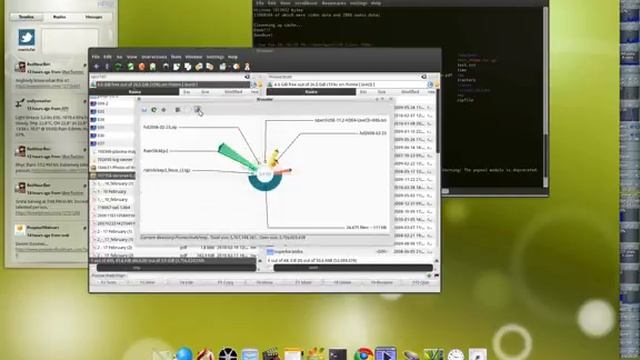640x360 pixels.
Task: Click the F3 View function key button
Action: [x=147, y=282]
